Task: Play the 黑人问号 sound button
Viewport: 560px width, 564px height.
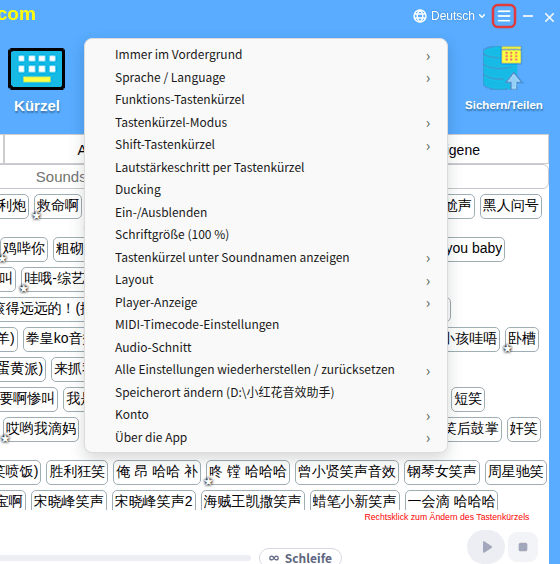Action: [x=511, y=206]
